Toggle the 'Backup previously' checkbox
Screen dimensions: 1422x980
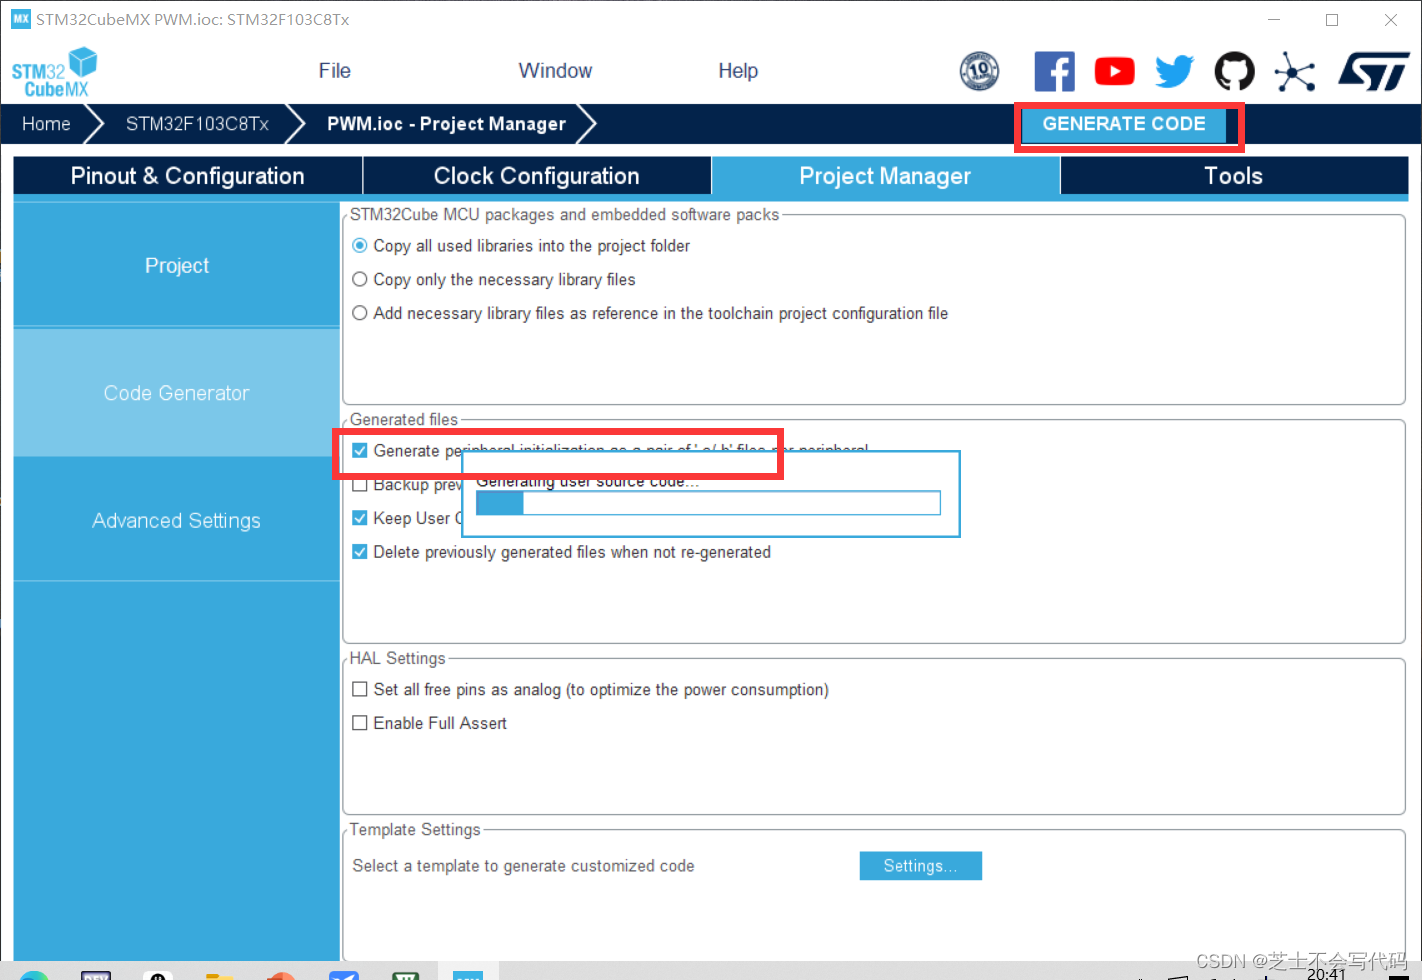(360, 485)
